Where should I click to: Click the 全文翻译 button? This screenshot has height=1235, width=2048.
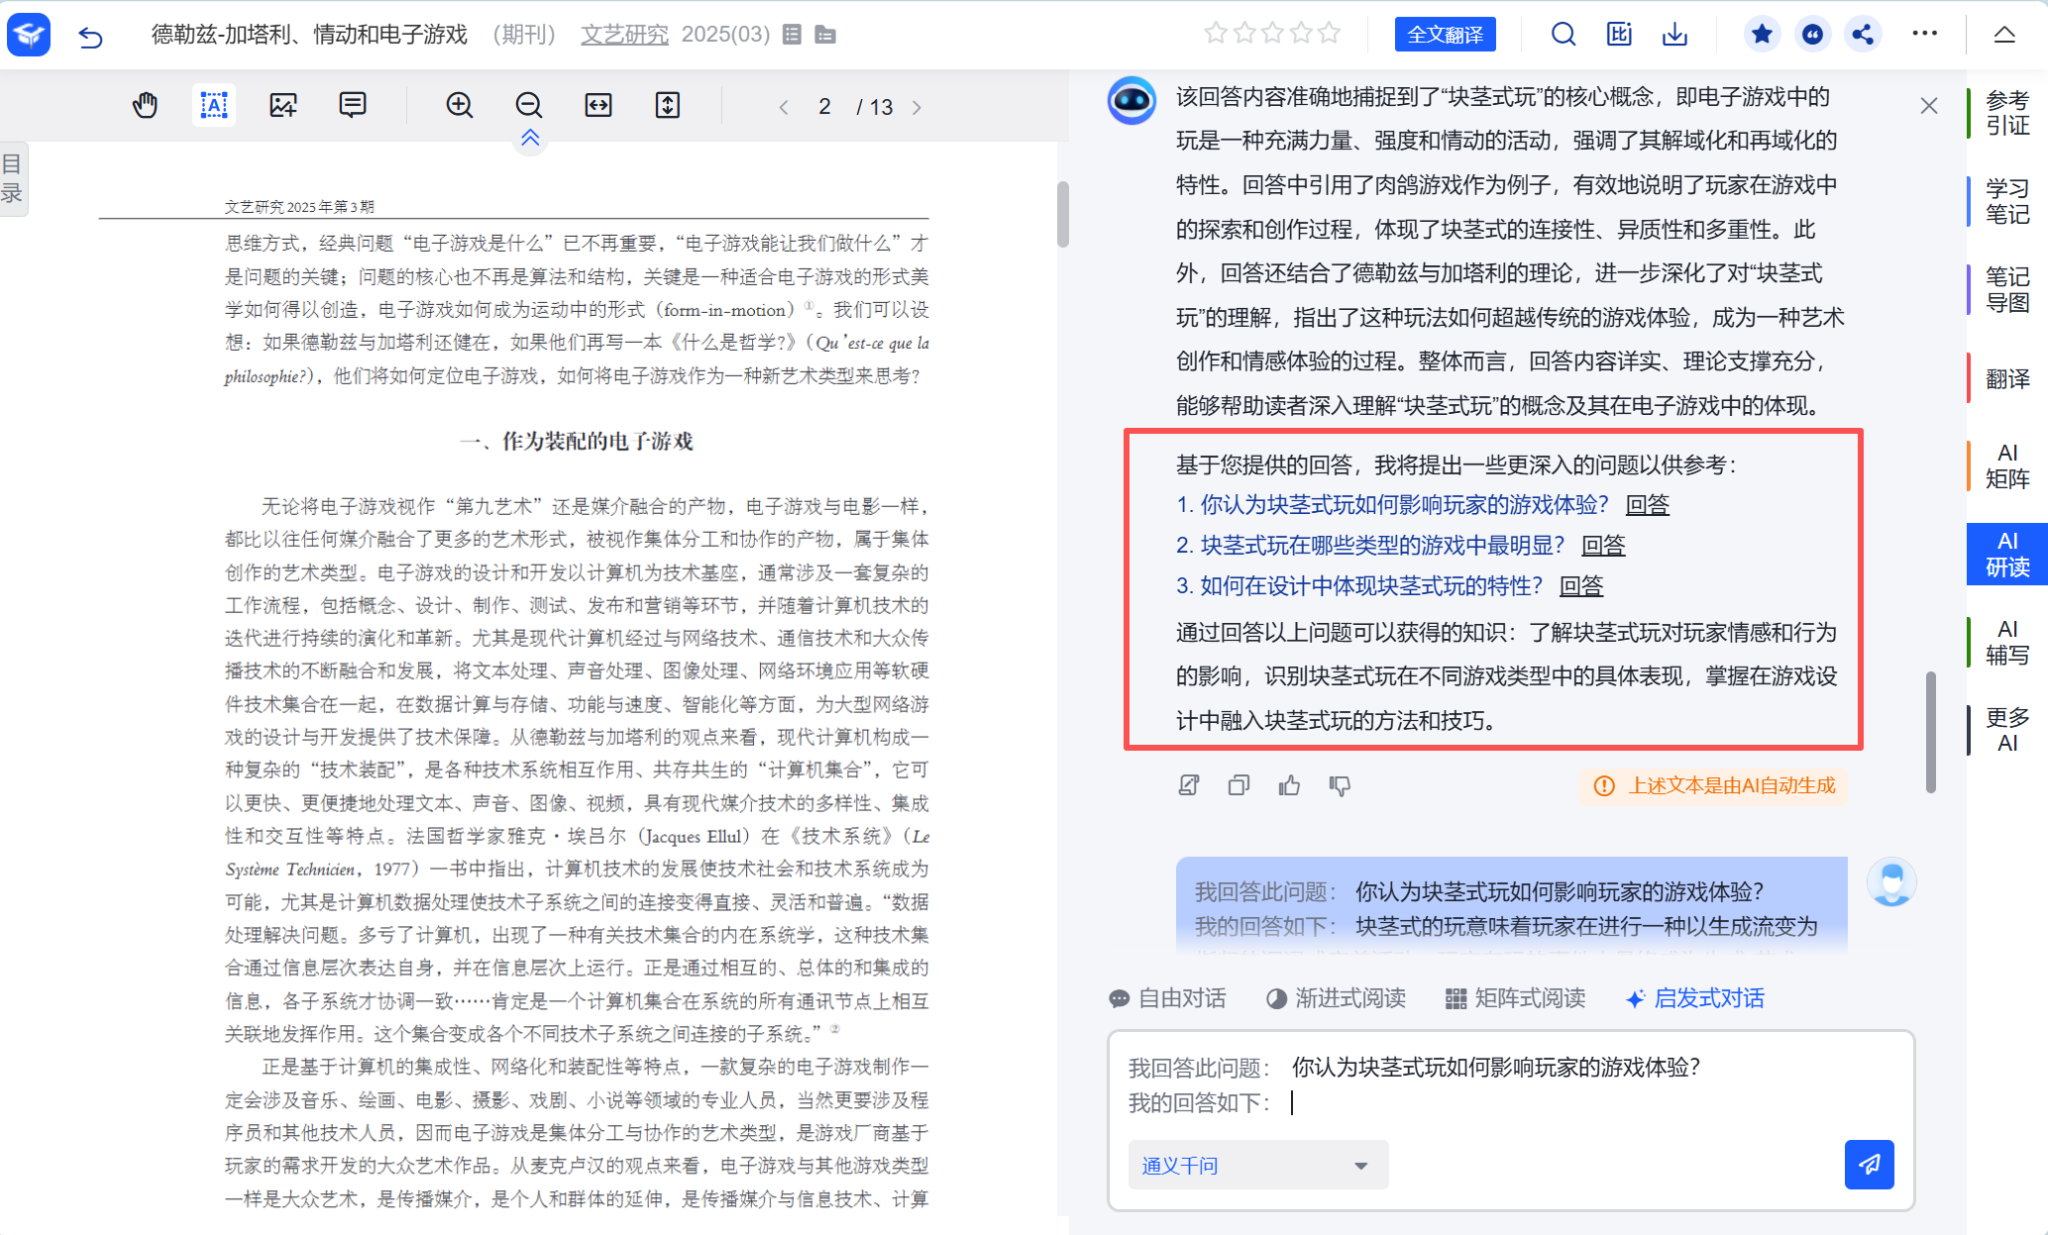coord(1444,35)
